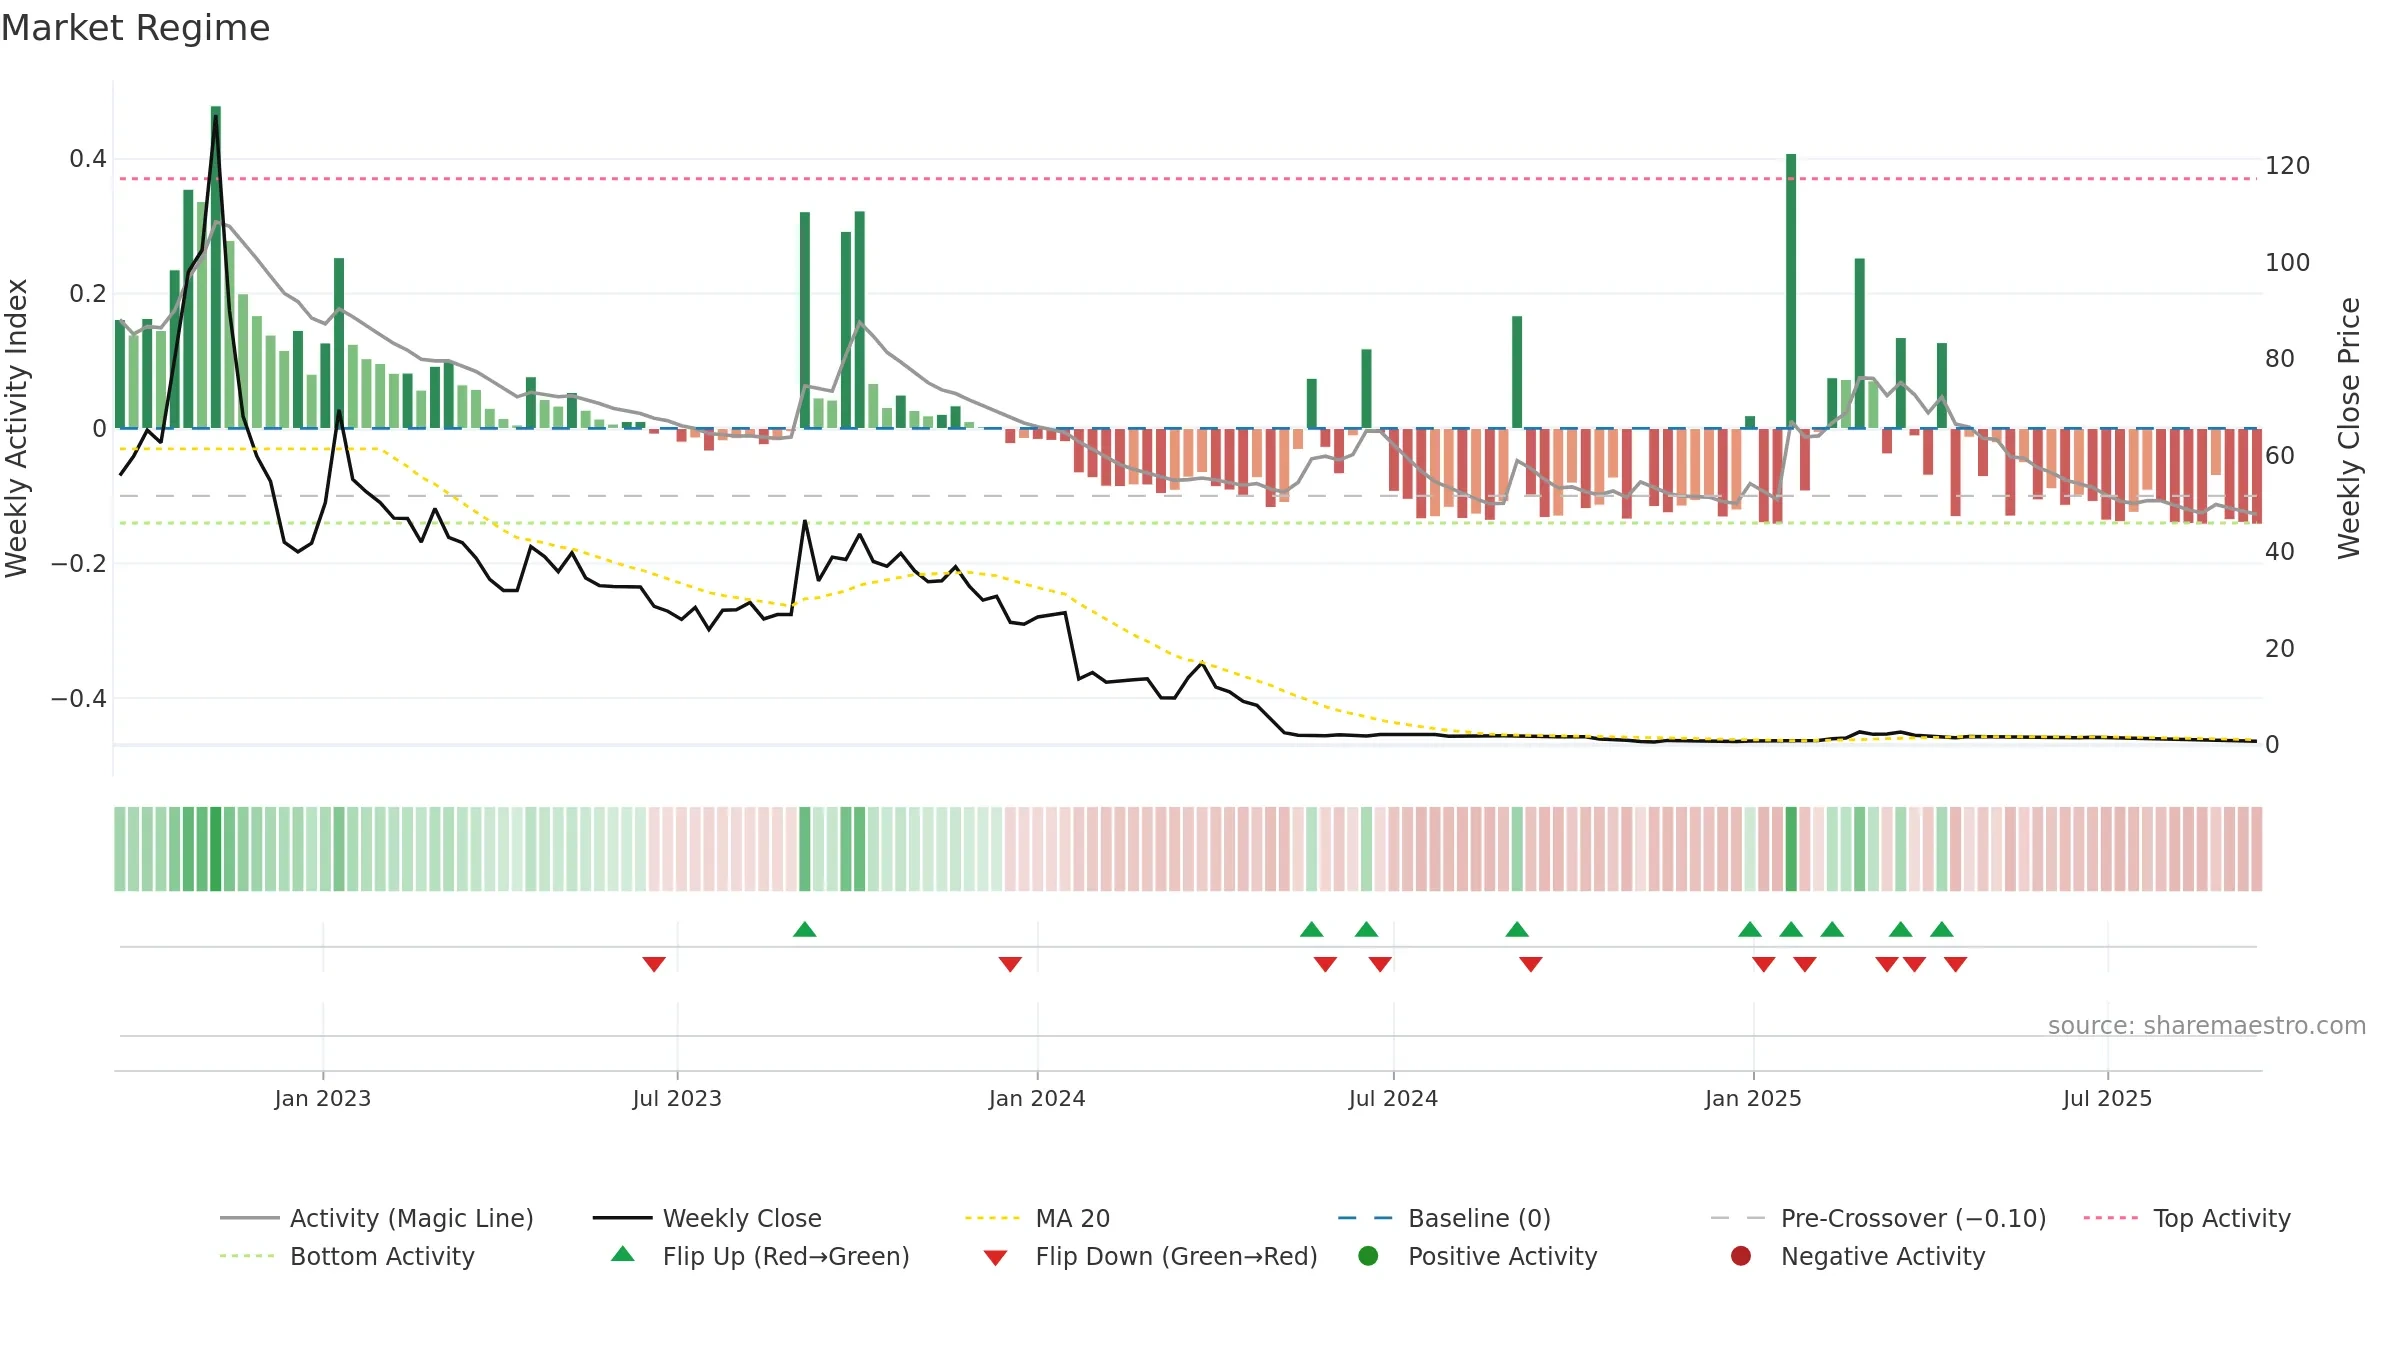Toggle the Flip Up (Red→Green) legend entry

tap(760, 1256)
